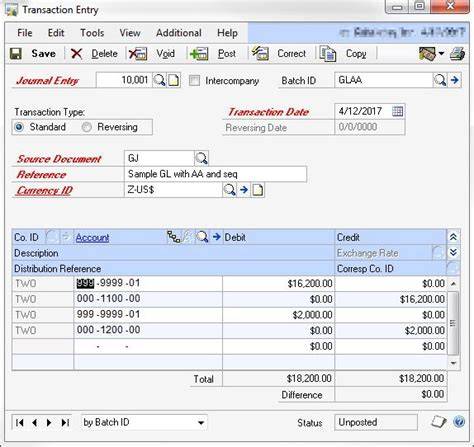
Task: Click the Journal Entry number field 10,001
Action: 124,80
